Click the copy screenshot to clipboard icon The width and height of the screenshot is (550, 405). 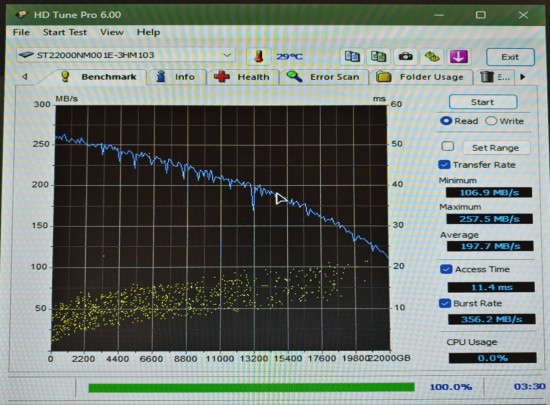coord(378,56)
